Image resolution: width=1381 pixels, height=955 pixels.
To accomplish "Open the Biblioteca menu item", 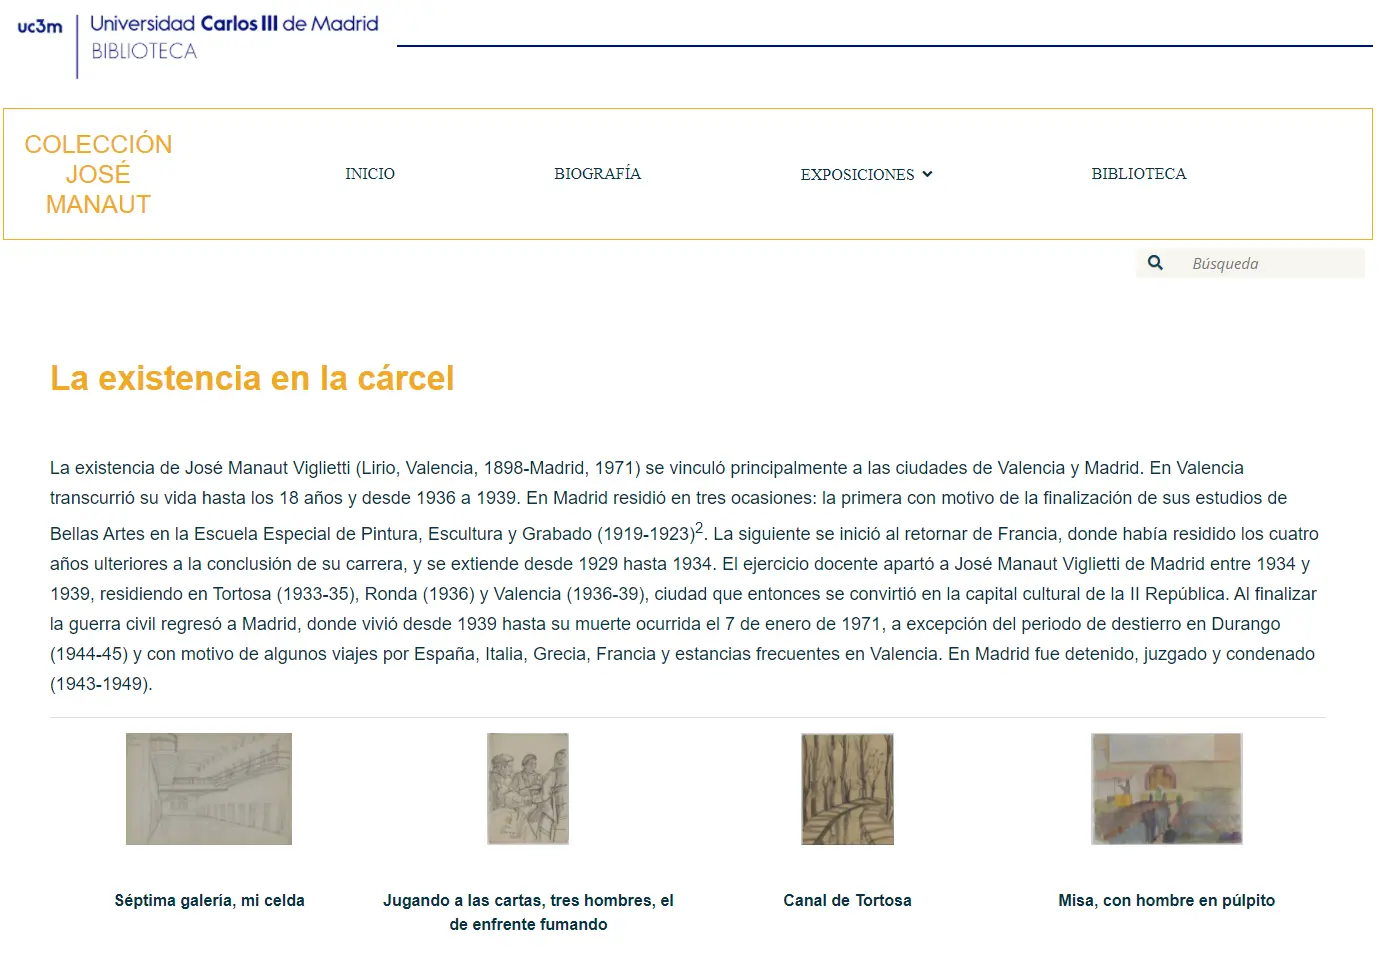I will pyautogui.click(x=1139, y=174).
